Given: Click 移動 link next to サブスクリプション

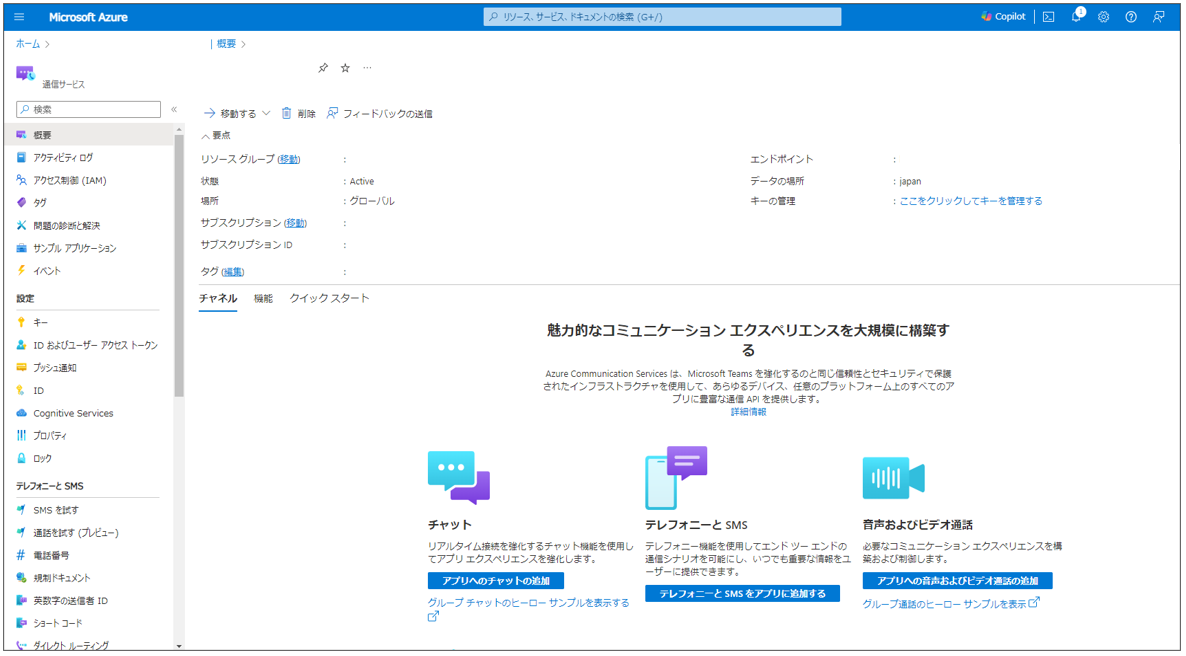Looking at the screenshot, I should point(296,223).
